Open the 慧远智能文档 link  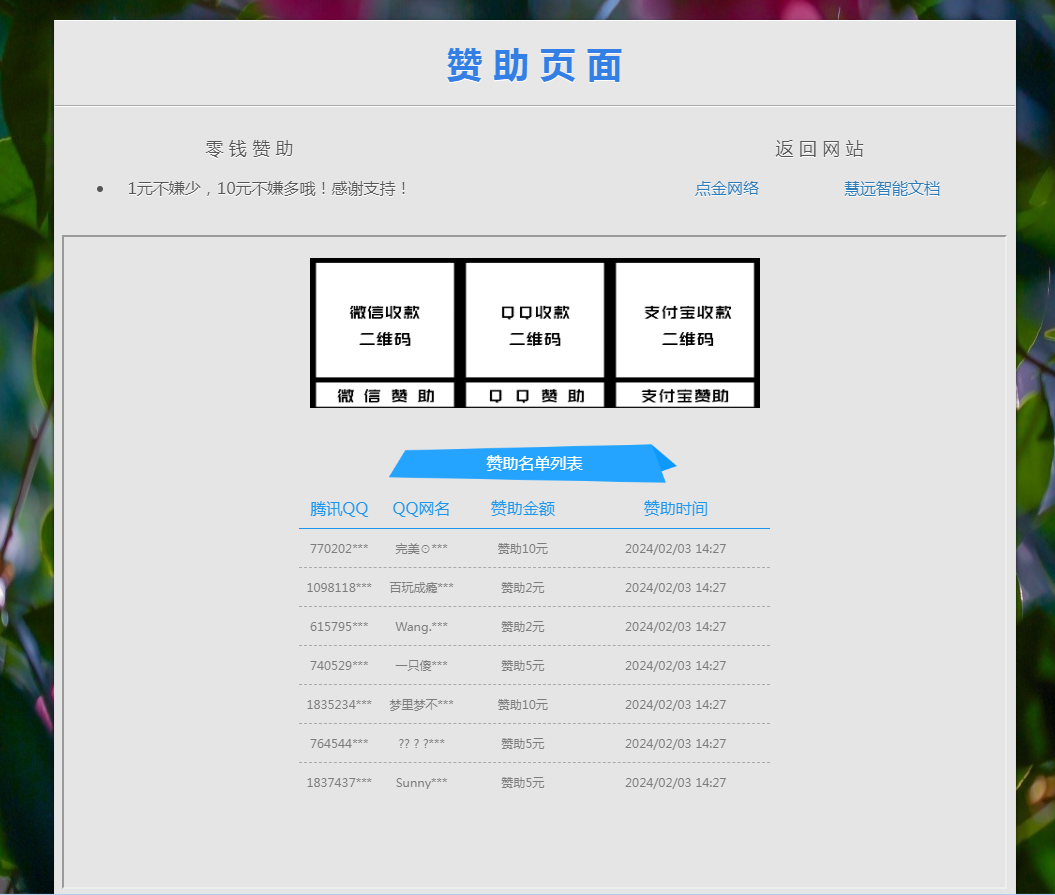[892, 188]
